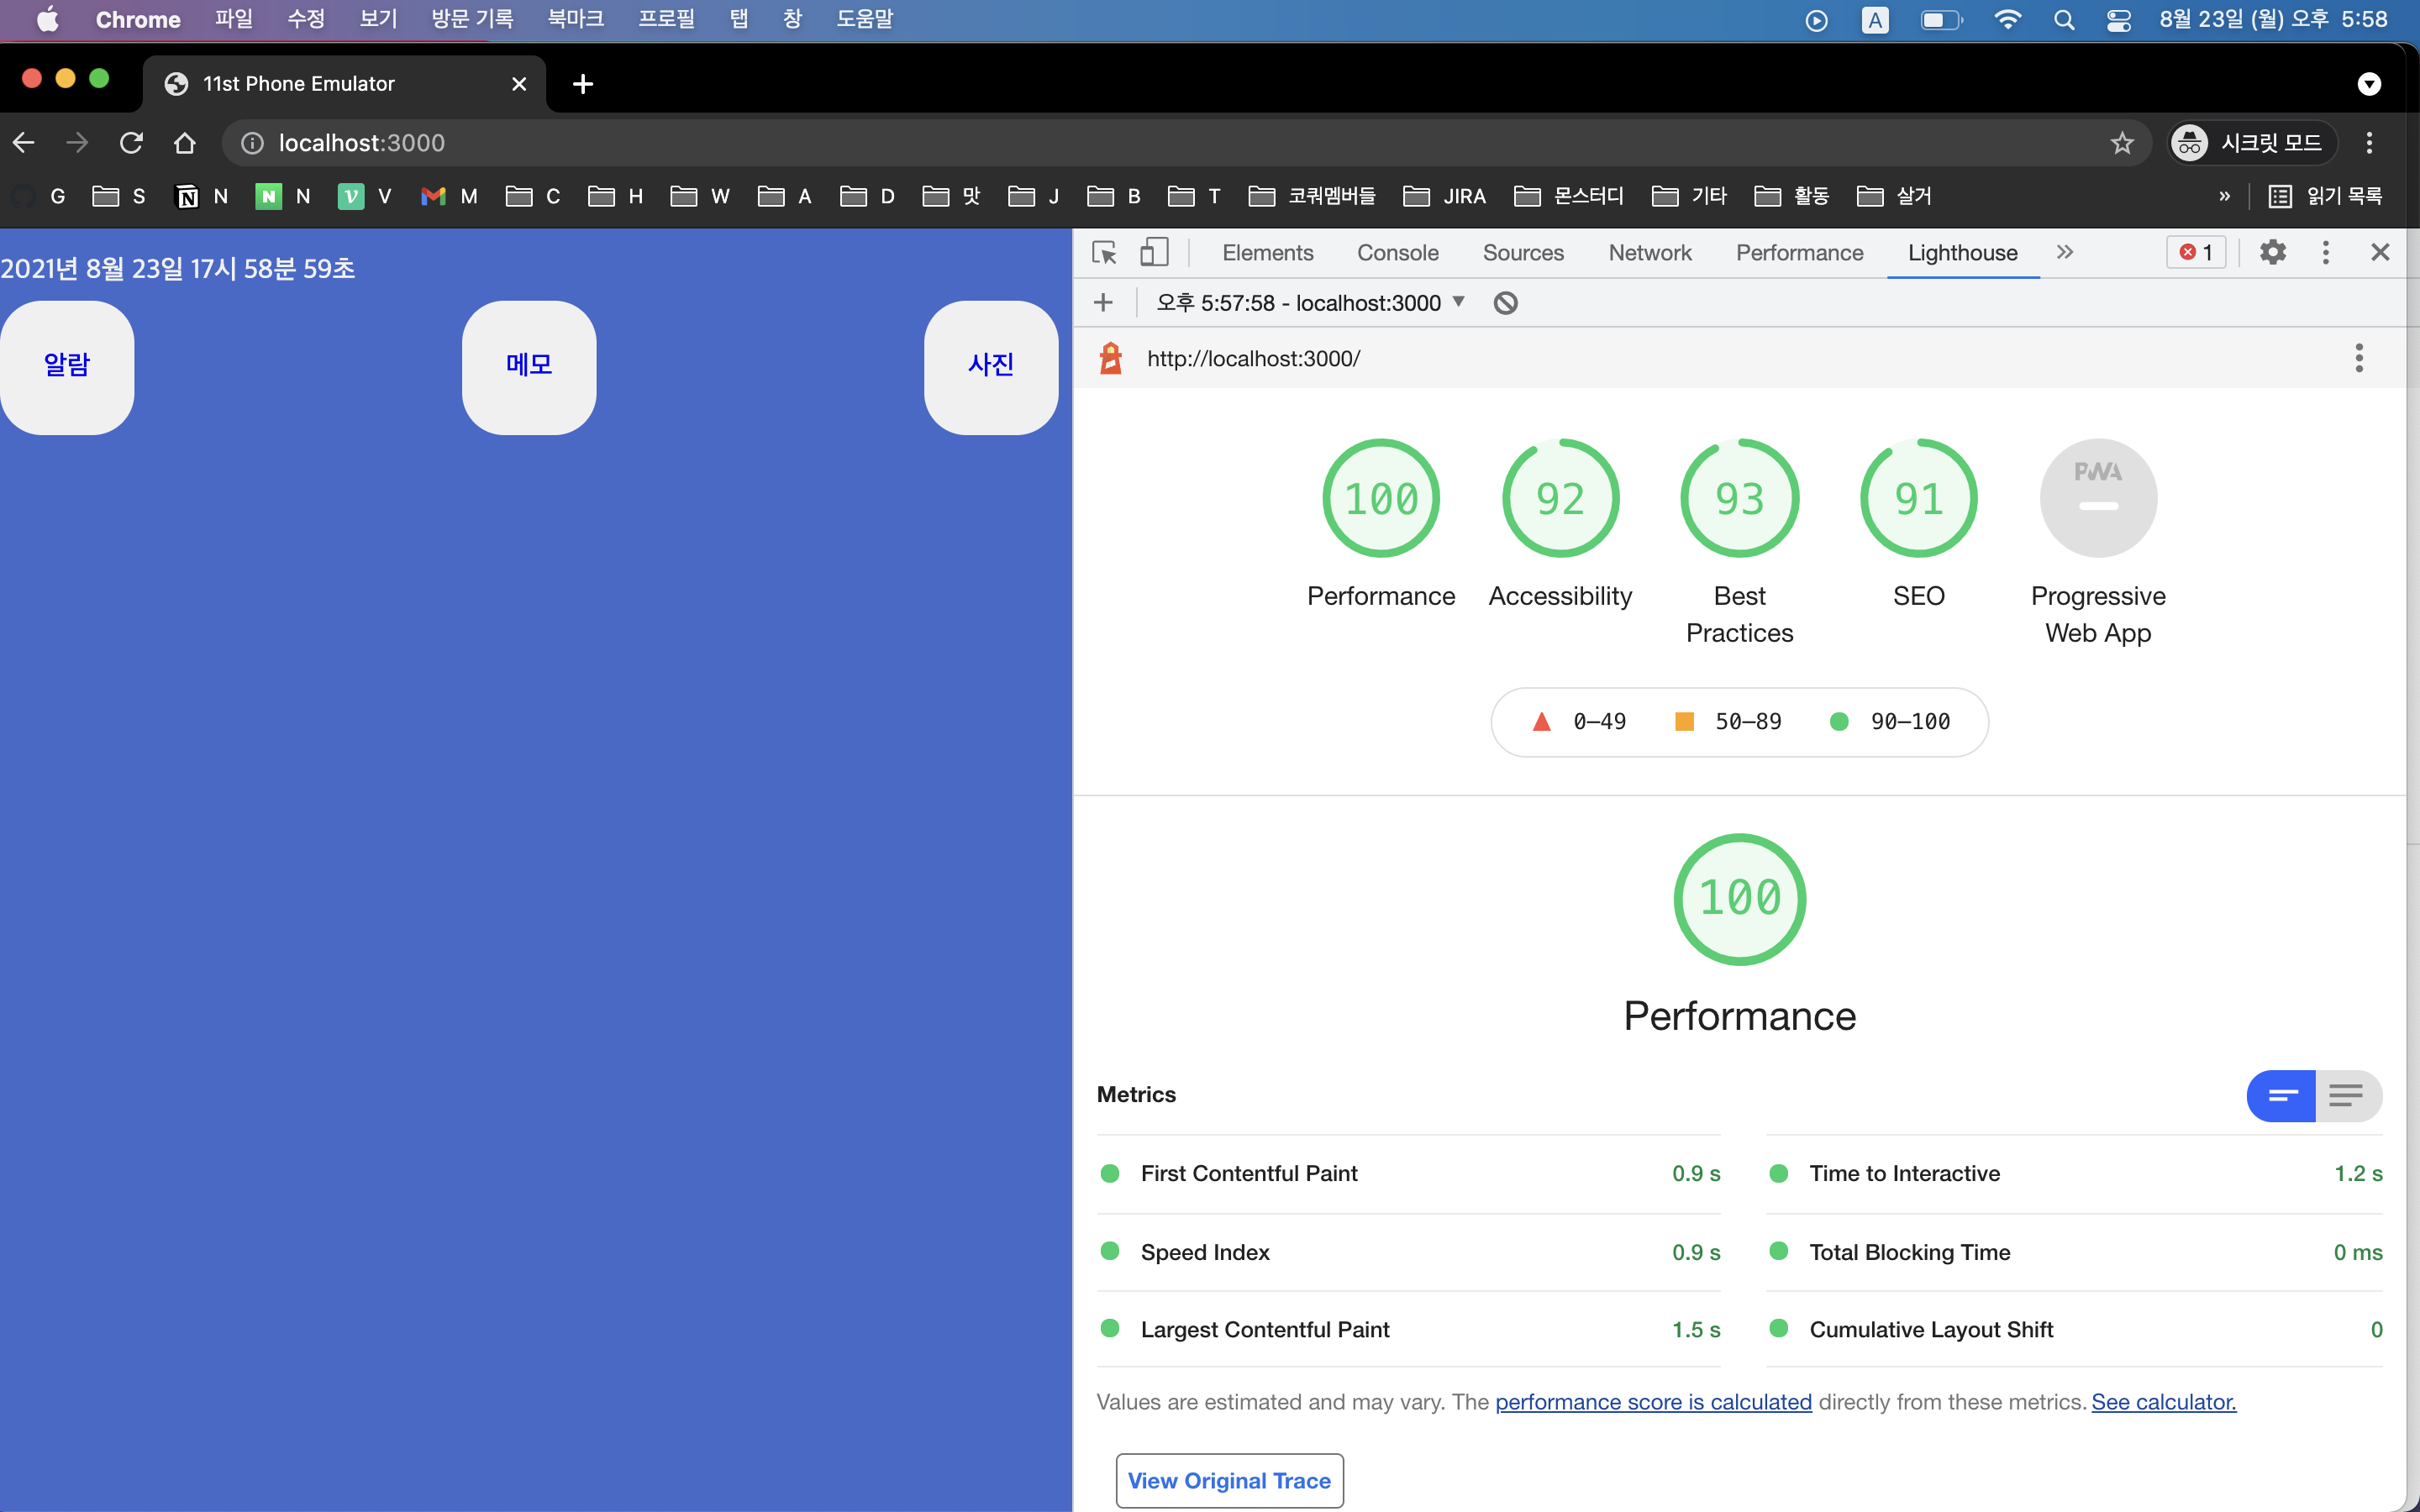This screenshot has height=1512, width=2420.
Task: Click the DevTools error count badge
Action: click(x=2197, y=253)
